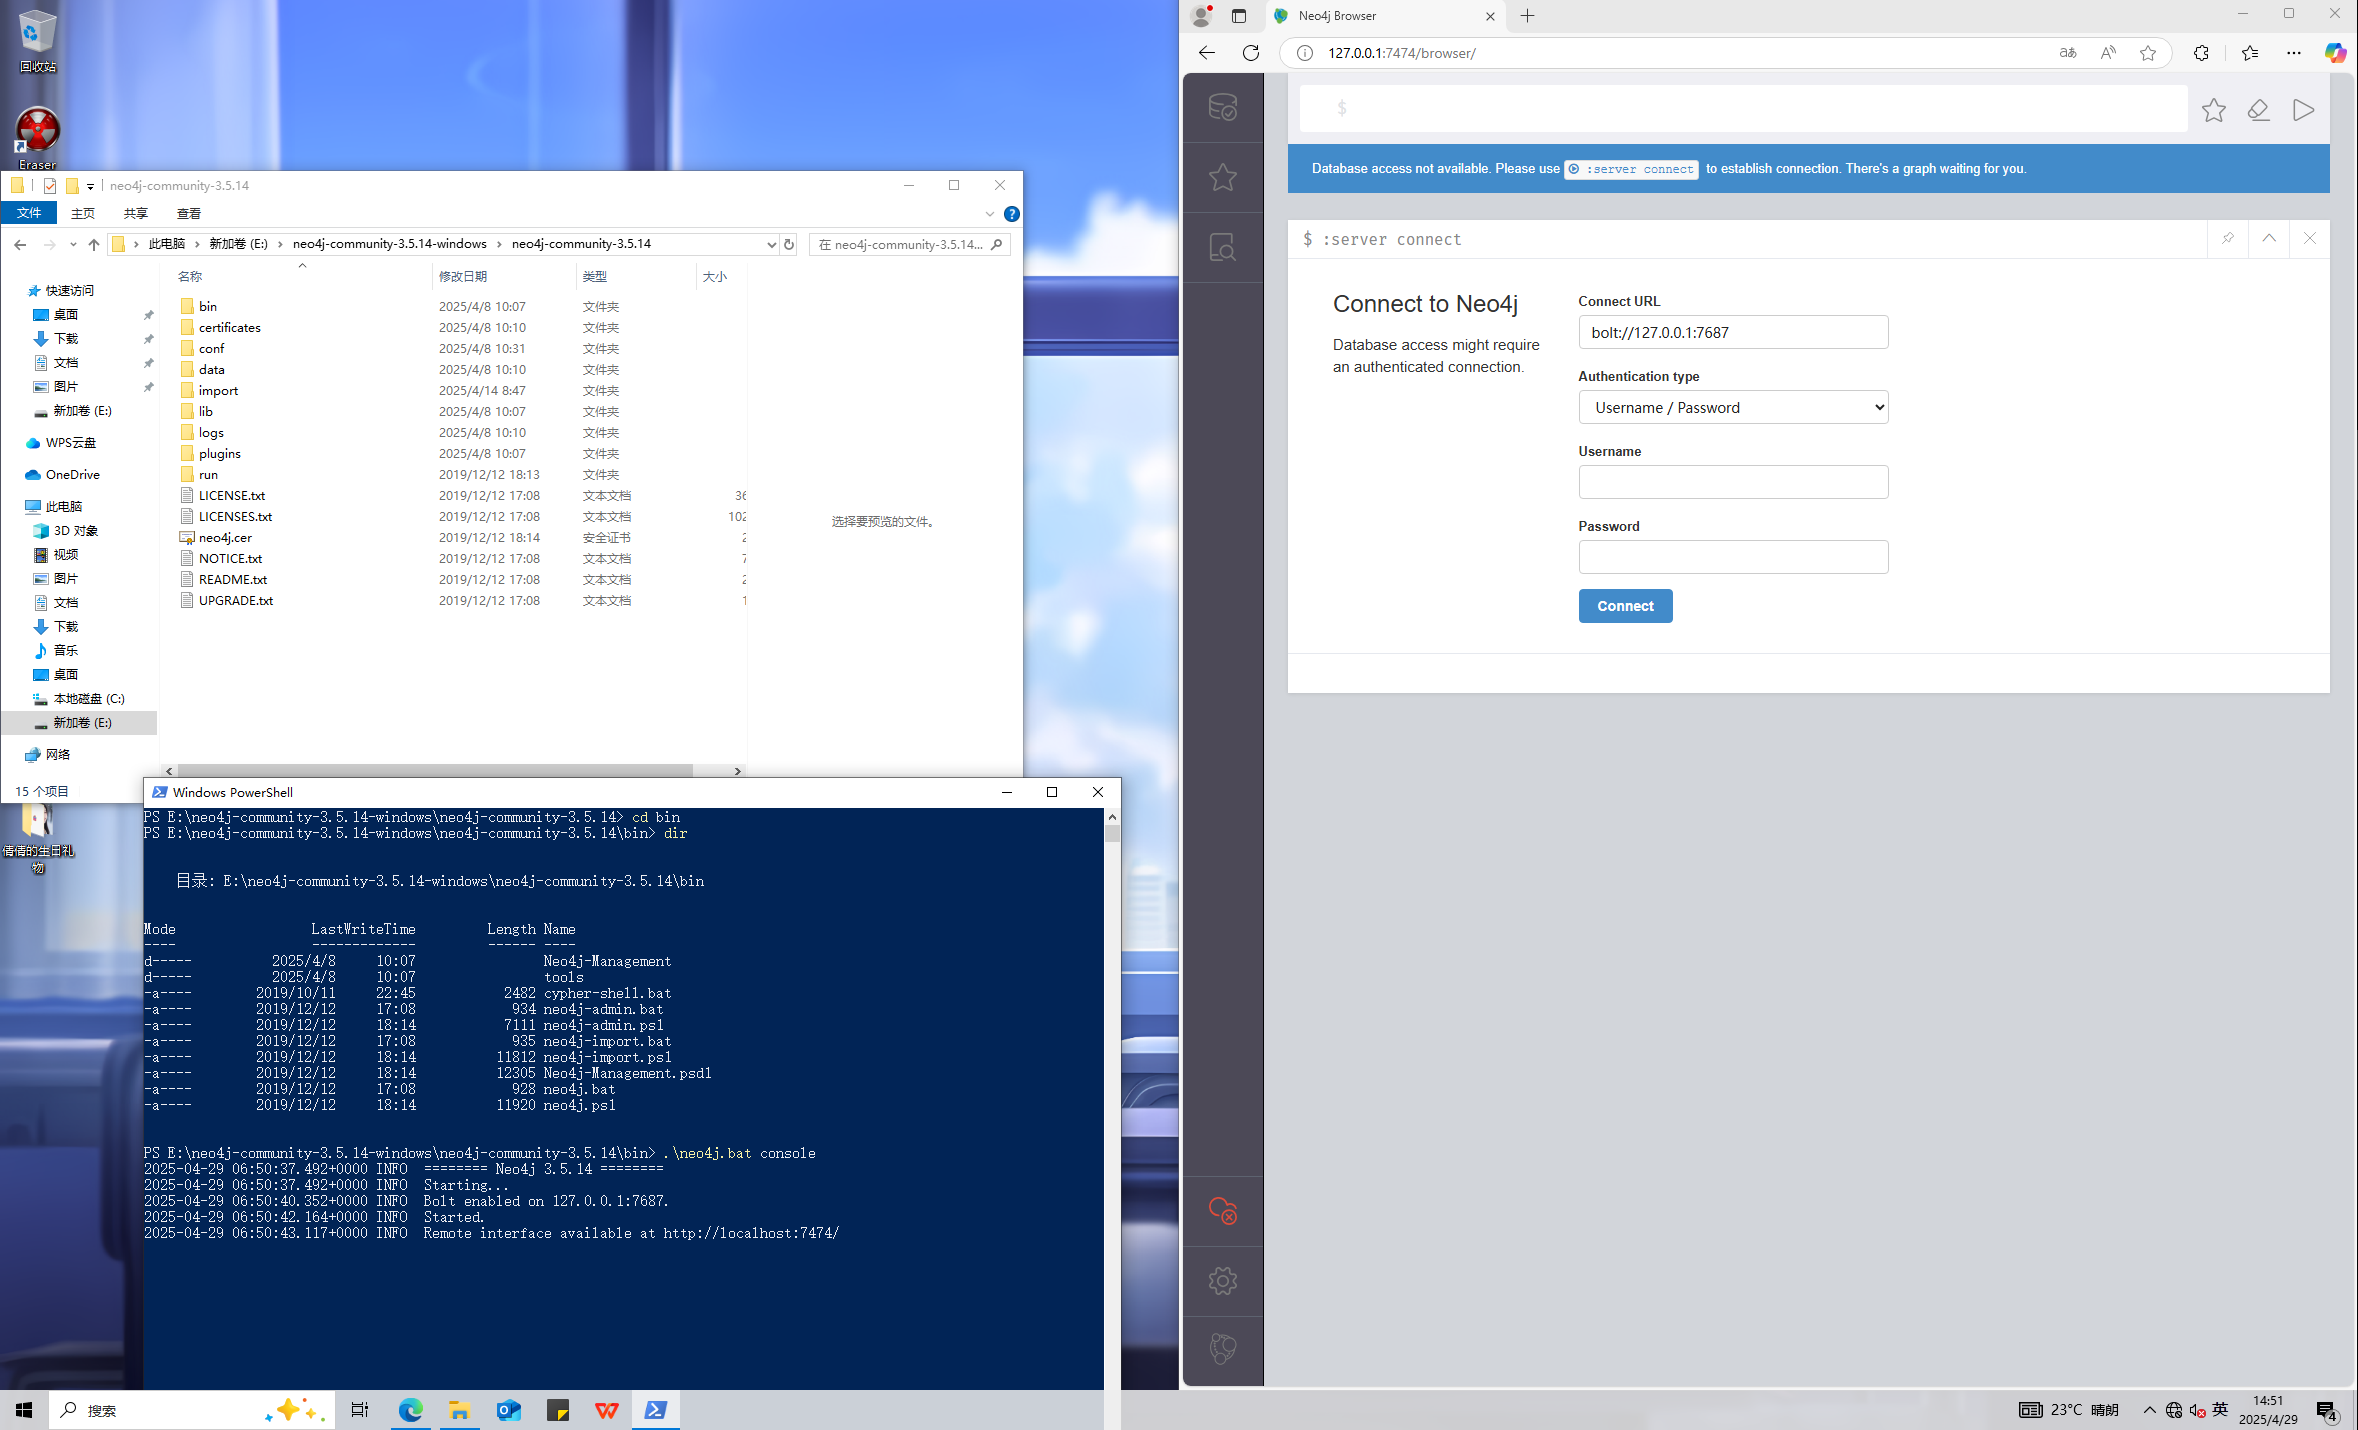Open Edge translate page icon
Screen dimensions: 2358x1430
pos(2068,53)
